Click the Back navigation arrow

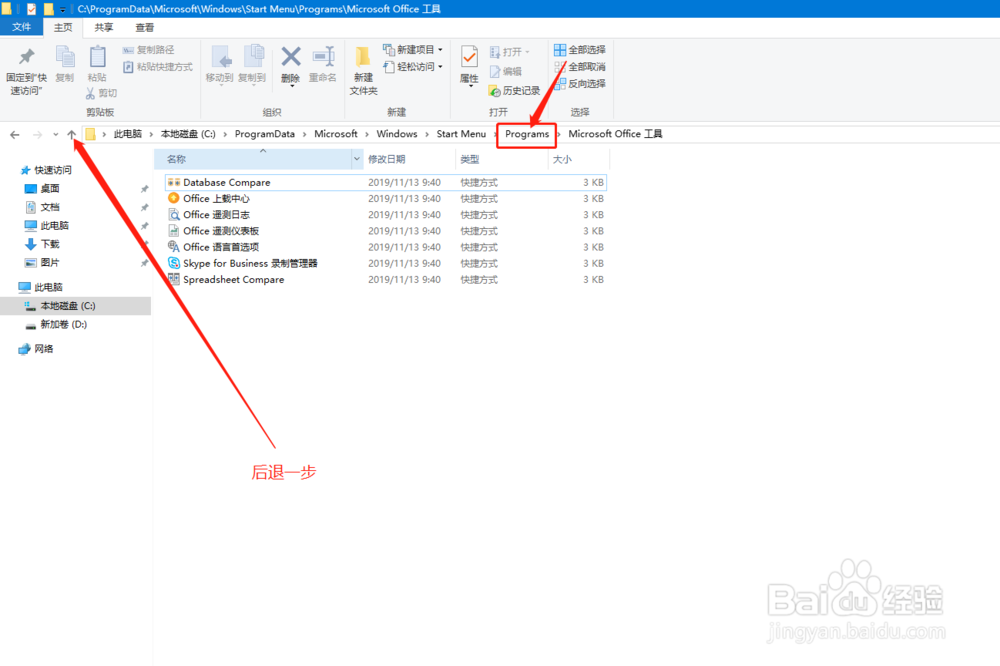point(15,135)
